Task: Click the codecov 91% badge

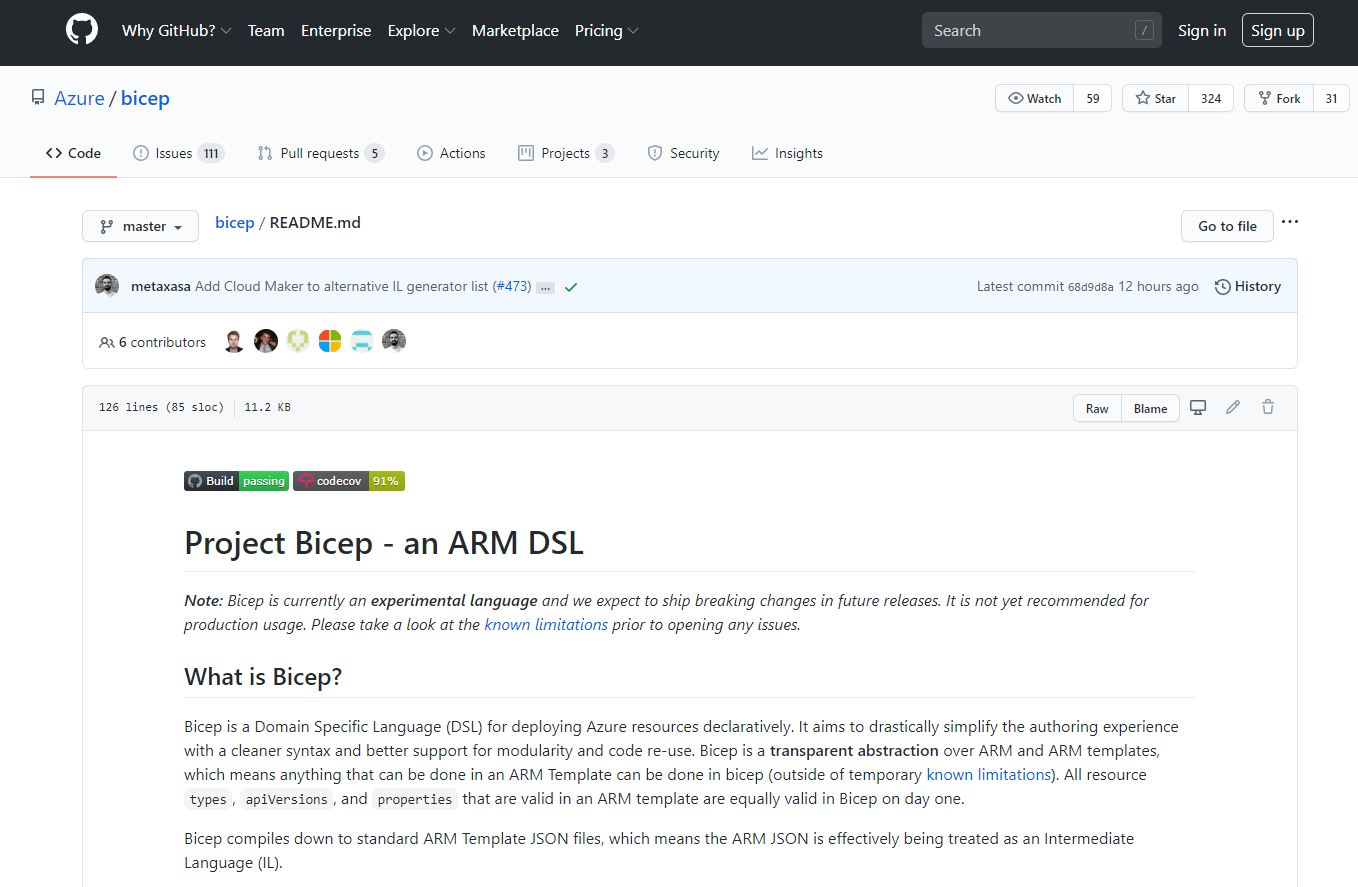Action: pyautogui.click(x=349, y=481)
